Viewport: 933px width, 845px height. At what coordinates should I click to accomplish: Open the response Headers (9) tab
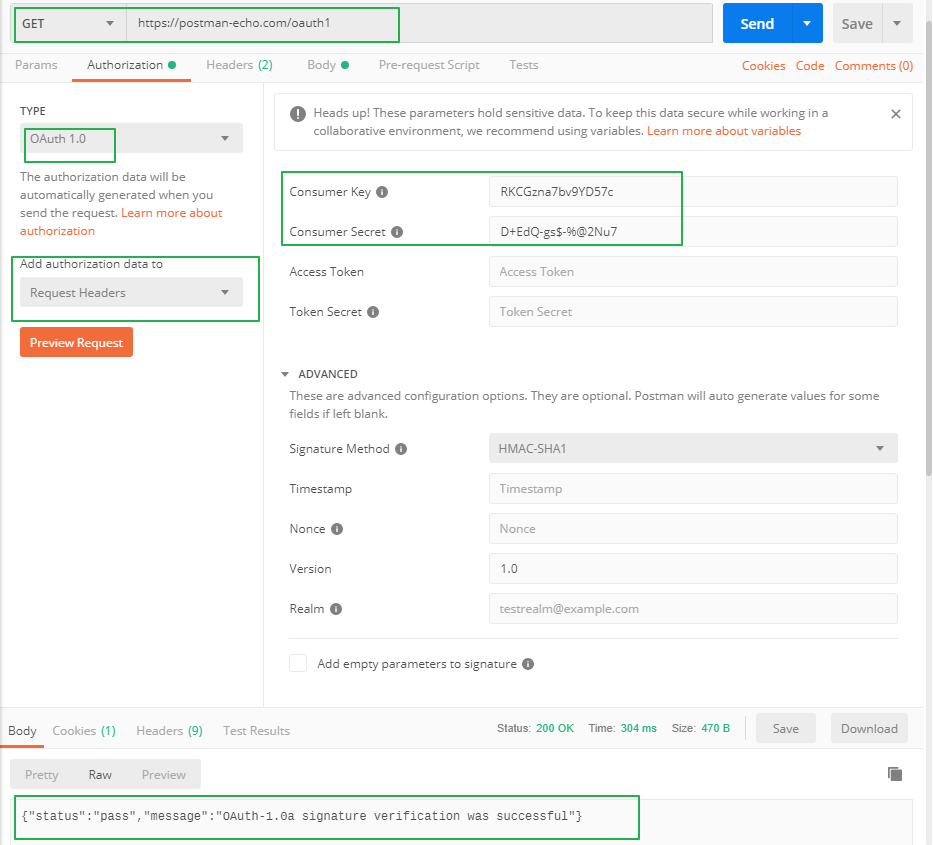point(169,731)
